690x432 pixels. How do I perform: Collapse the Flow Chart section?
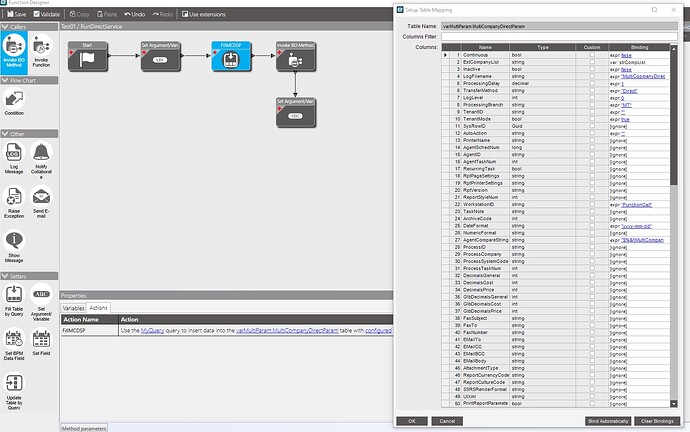[5, 81]
